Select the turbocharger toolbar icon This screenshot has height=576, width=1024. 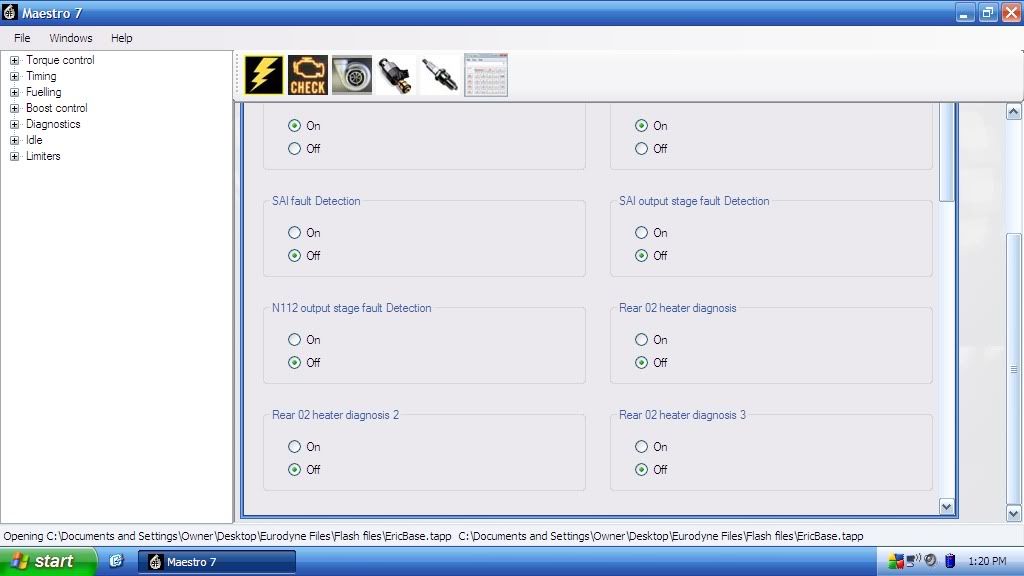click(x=352, y=75)
